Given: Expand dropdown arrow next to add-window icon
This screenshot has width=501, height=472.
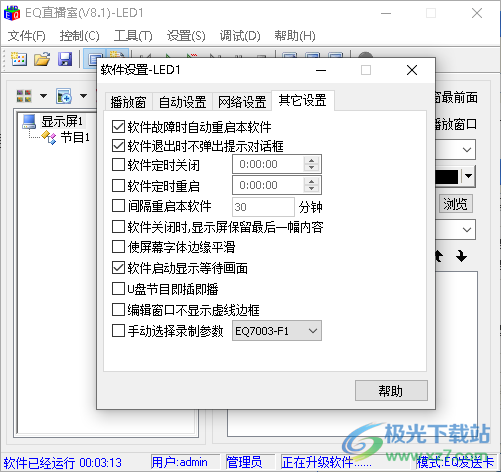Looking at the screenshot, I should pos(83,96).
